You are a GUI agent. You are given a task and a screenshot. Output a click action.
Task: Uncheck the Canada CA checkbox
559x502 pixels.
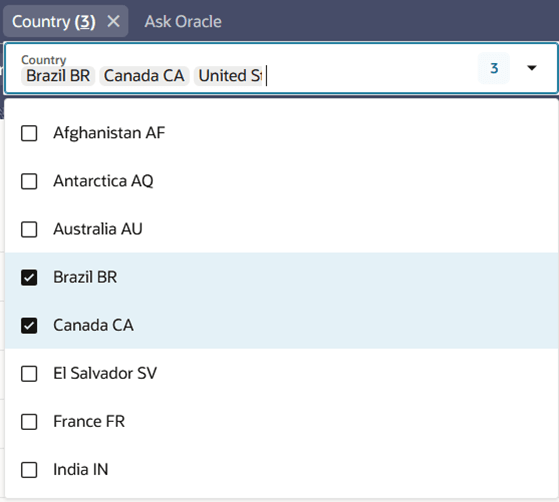(x=29, y=326)
